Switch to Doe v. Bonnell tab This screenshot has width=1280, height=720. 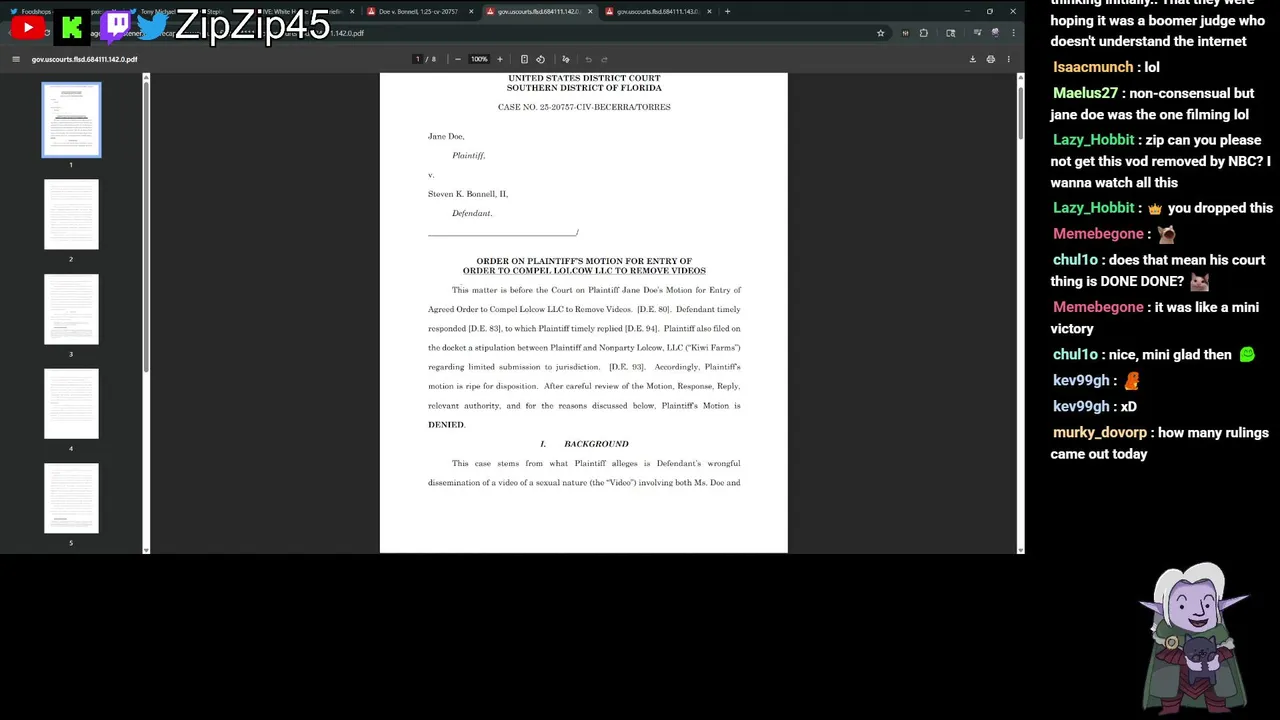tap(418, 11)
